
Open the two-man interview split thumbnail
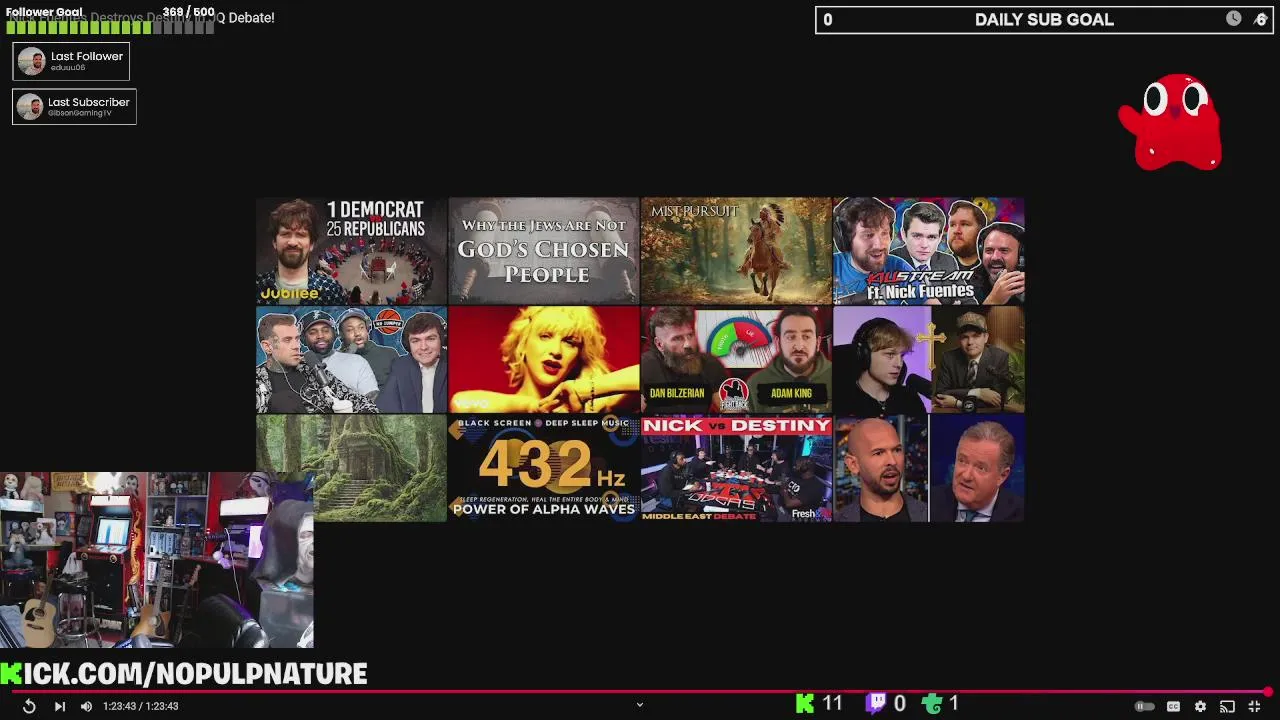point(928,468)
